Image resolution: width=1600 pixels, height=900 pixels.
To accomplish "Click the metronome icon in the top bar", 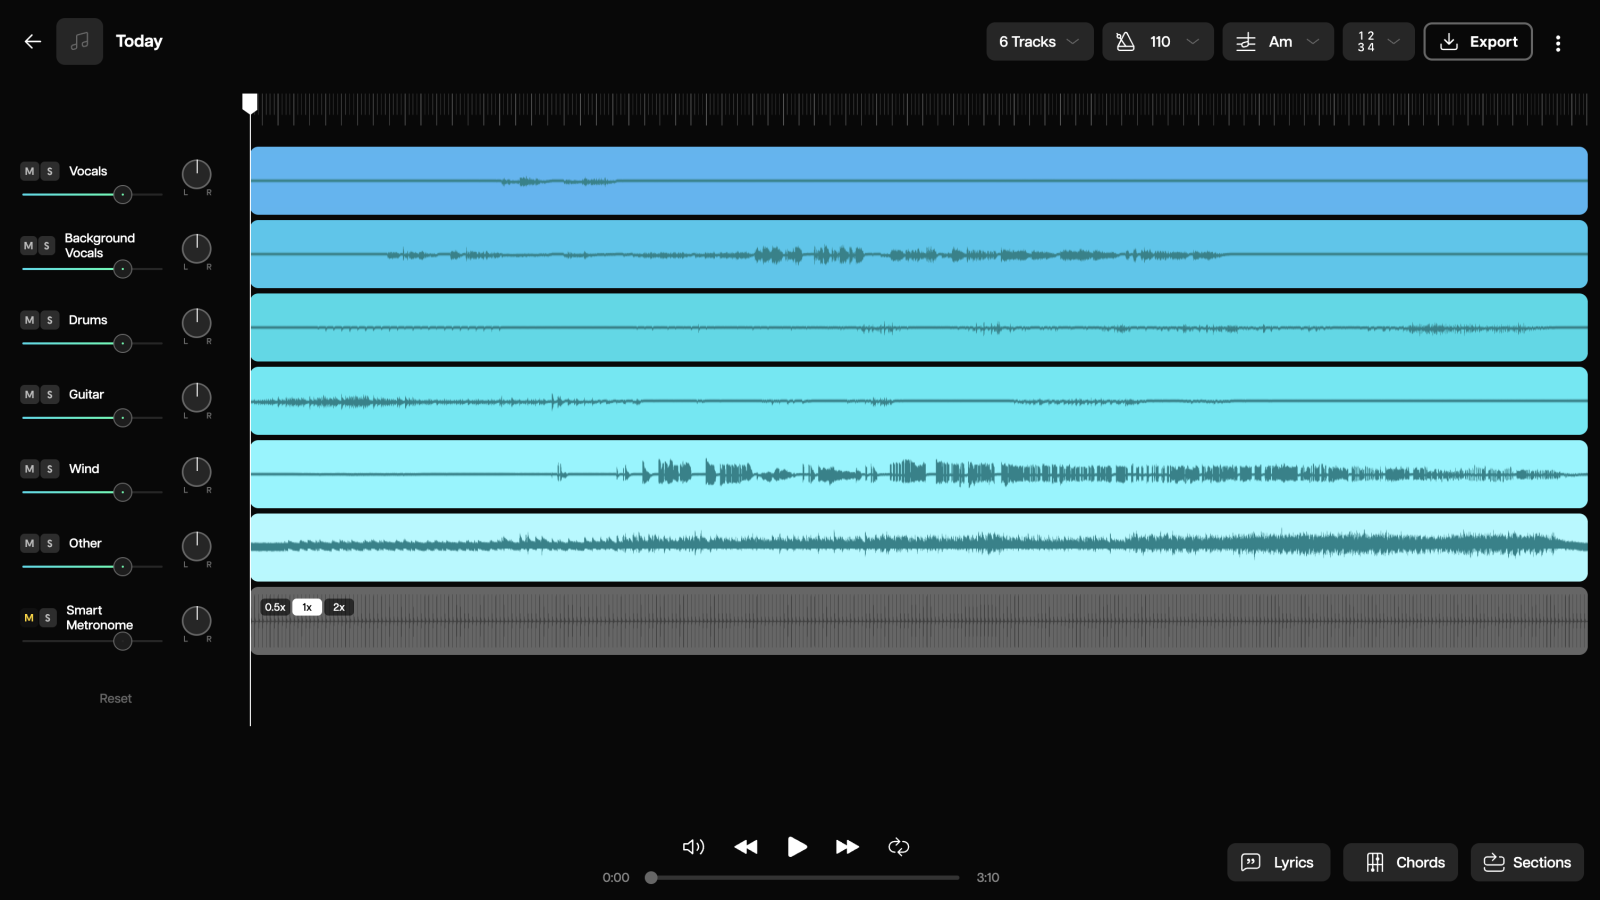I will pyautogui.click(x=1125, y=41).
